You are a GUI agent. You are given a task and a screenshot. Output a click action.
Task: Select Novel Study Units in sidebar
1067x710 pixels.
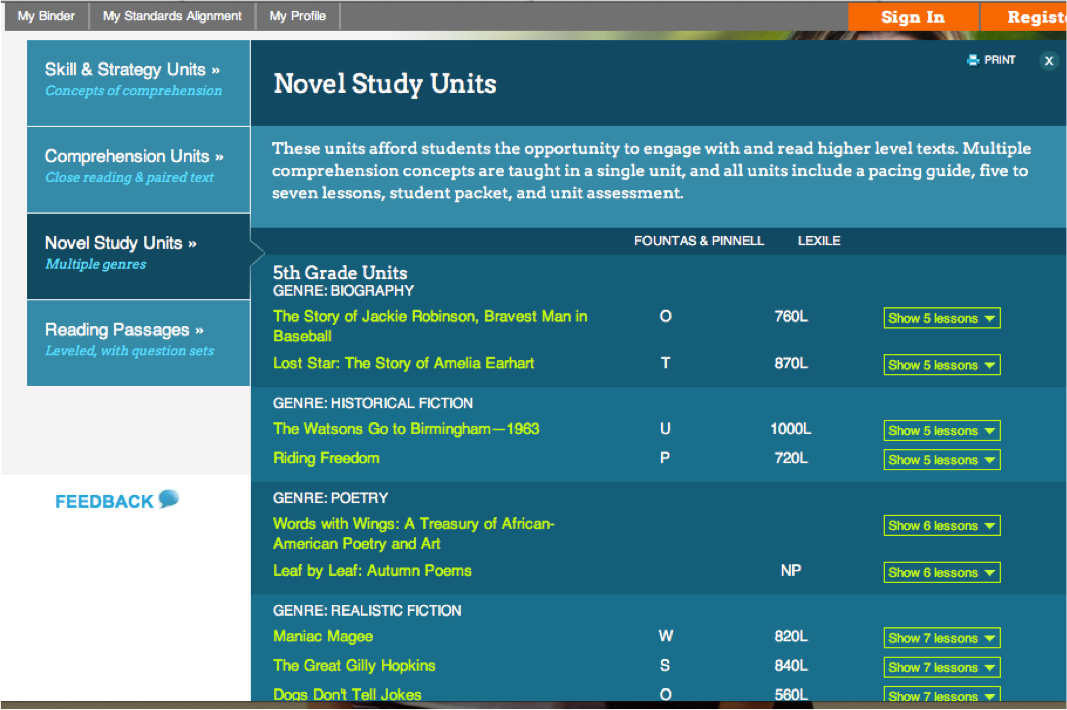138,256
